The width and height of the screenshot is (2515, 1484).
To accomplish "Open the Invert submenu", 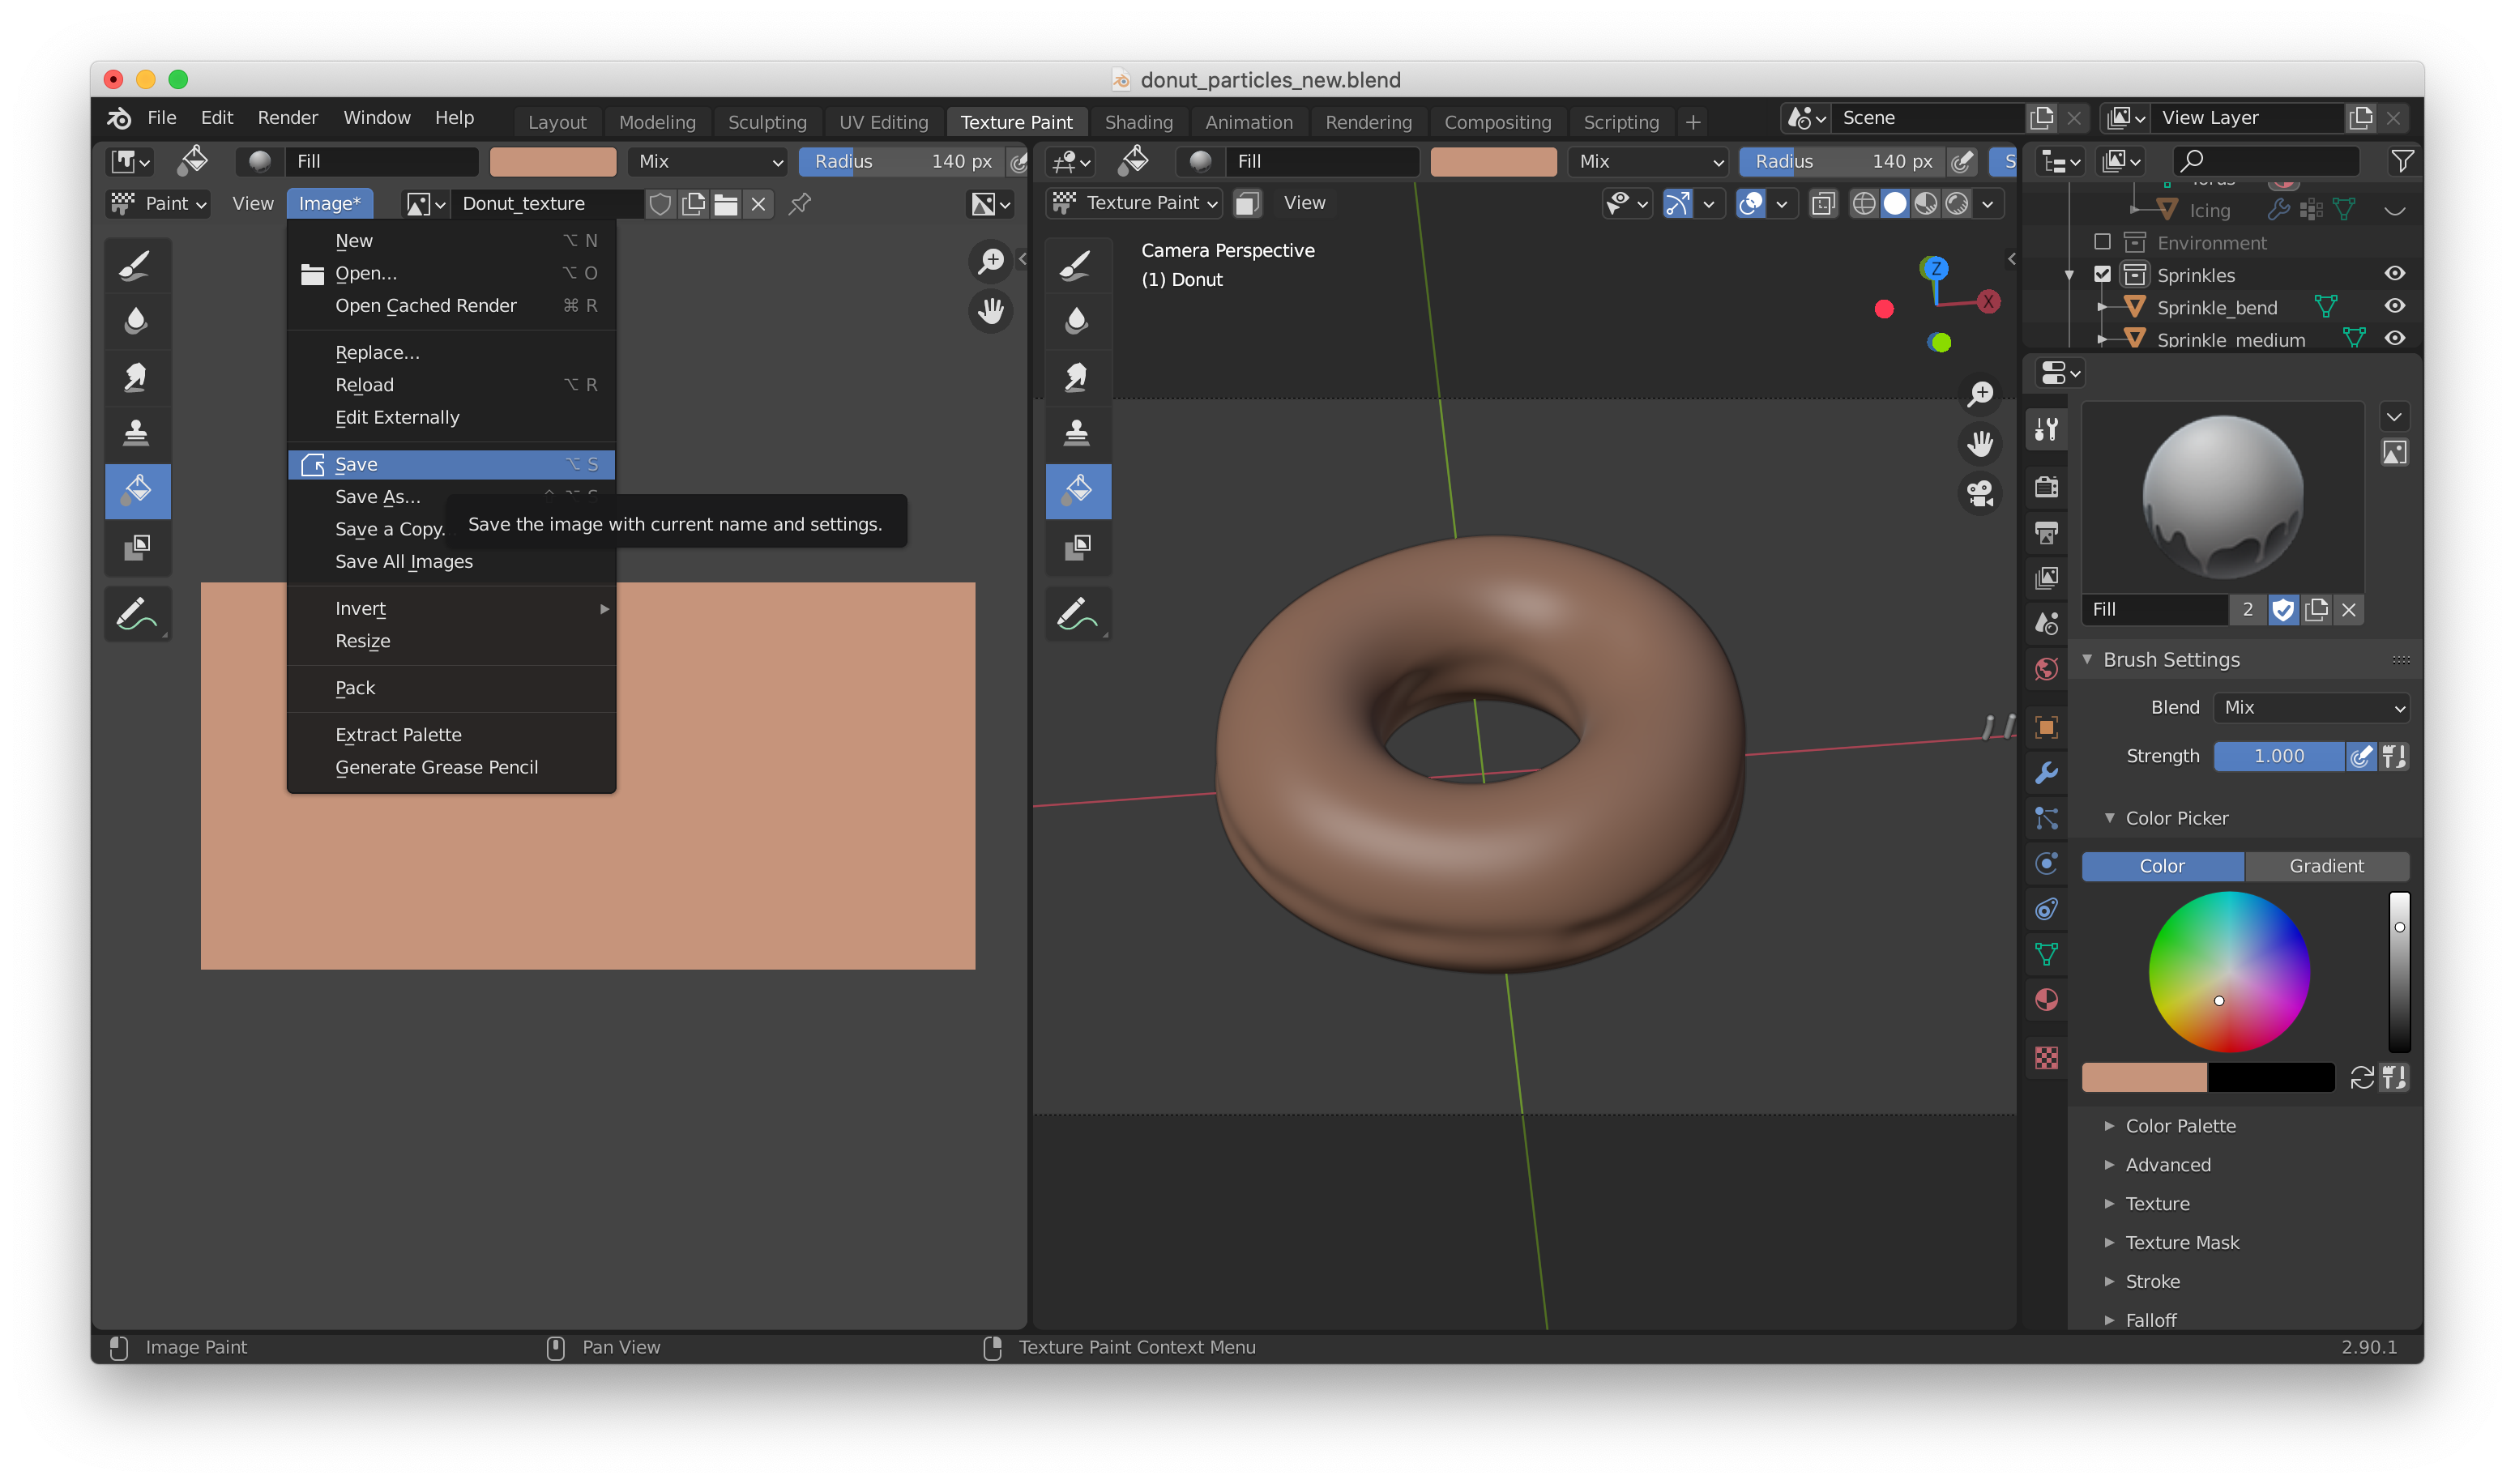I will click(x=451, y=609).
